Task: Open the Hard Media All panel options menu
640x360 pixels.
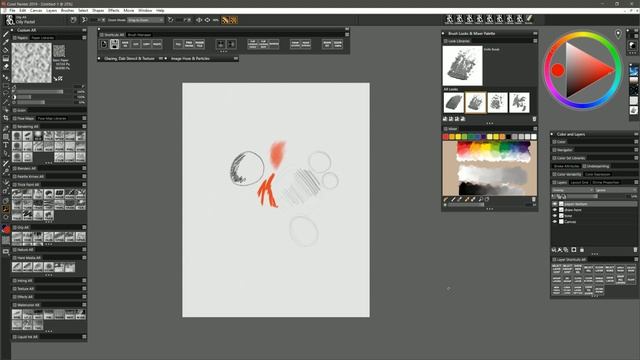Action: [84, 258]
